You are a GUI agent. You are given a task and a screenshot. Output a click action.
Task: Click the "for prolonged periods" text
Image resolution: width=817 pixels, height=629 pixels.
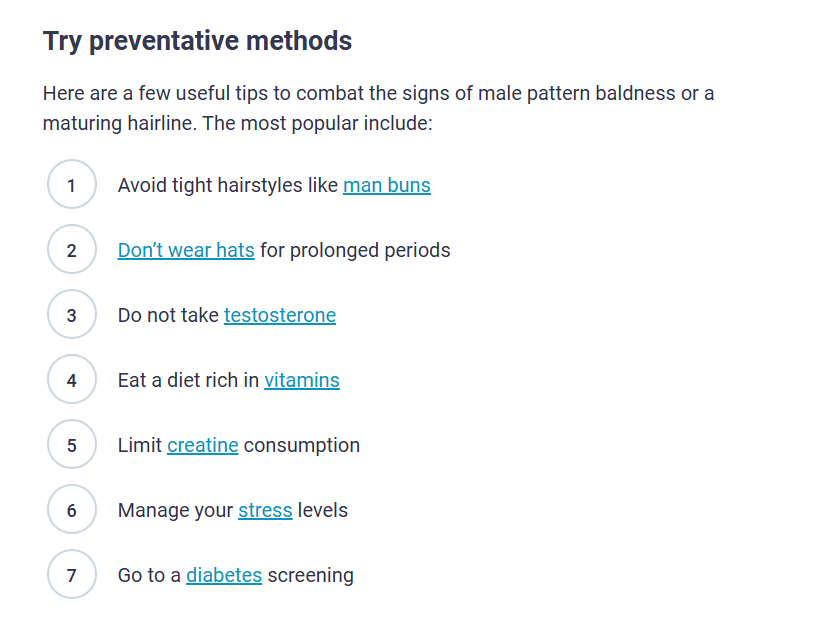pyautogui.click(x=355, y=250)
